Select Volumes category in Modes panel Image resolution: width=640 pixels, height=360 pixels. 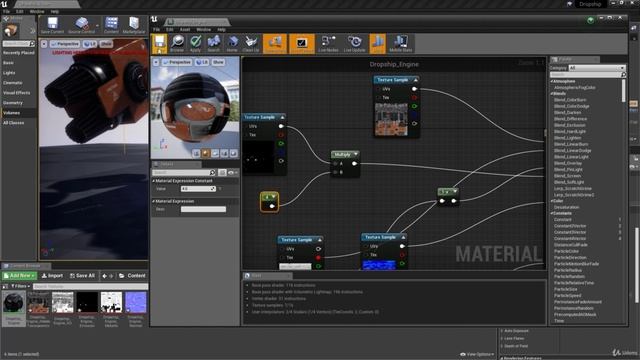coord(19,113)
